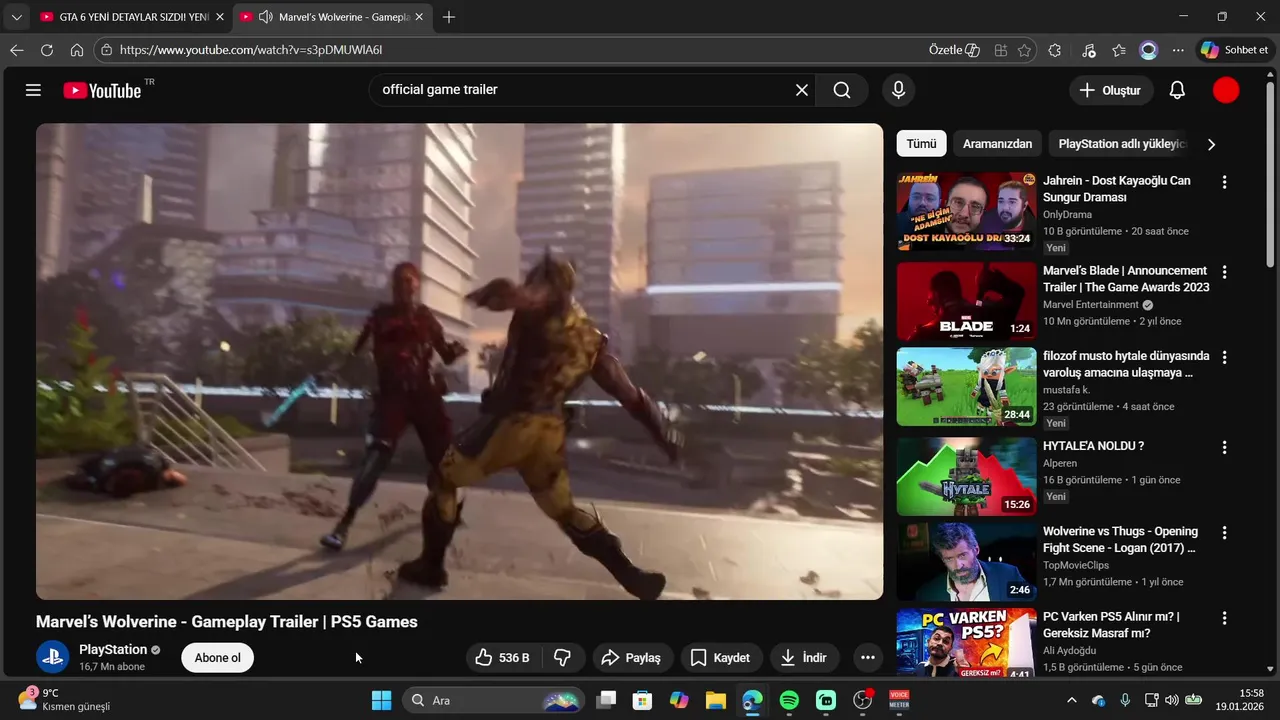
Task: Open browser settings and more menu
Action: 1178,50
